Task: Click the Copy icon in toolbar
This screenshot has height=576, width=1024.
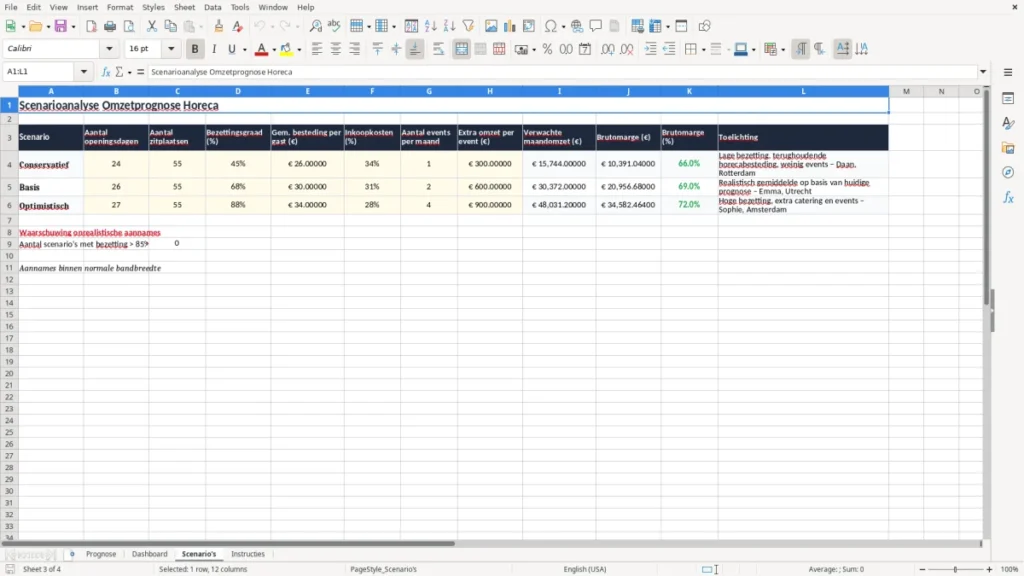Action: [x=170, y=26]
